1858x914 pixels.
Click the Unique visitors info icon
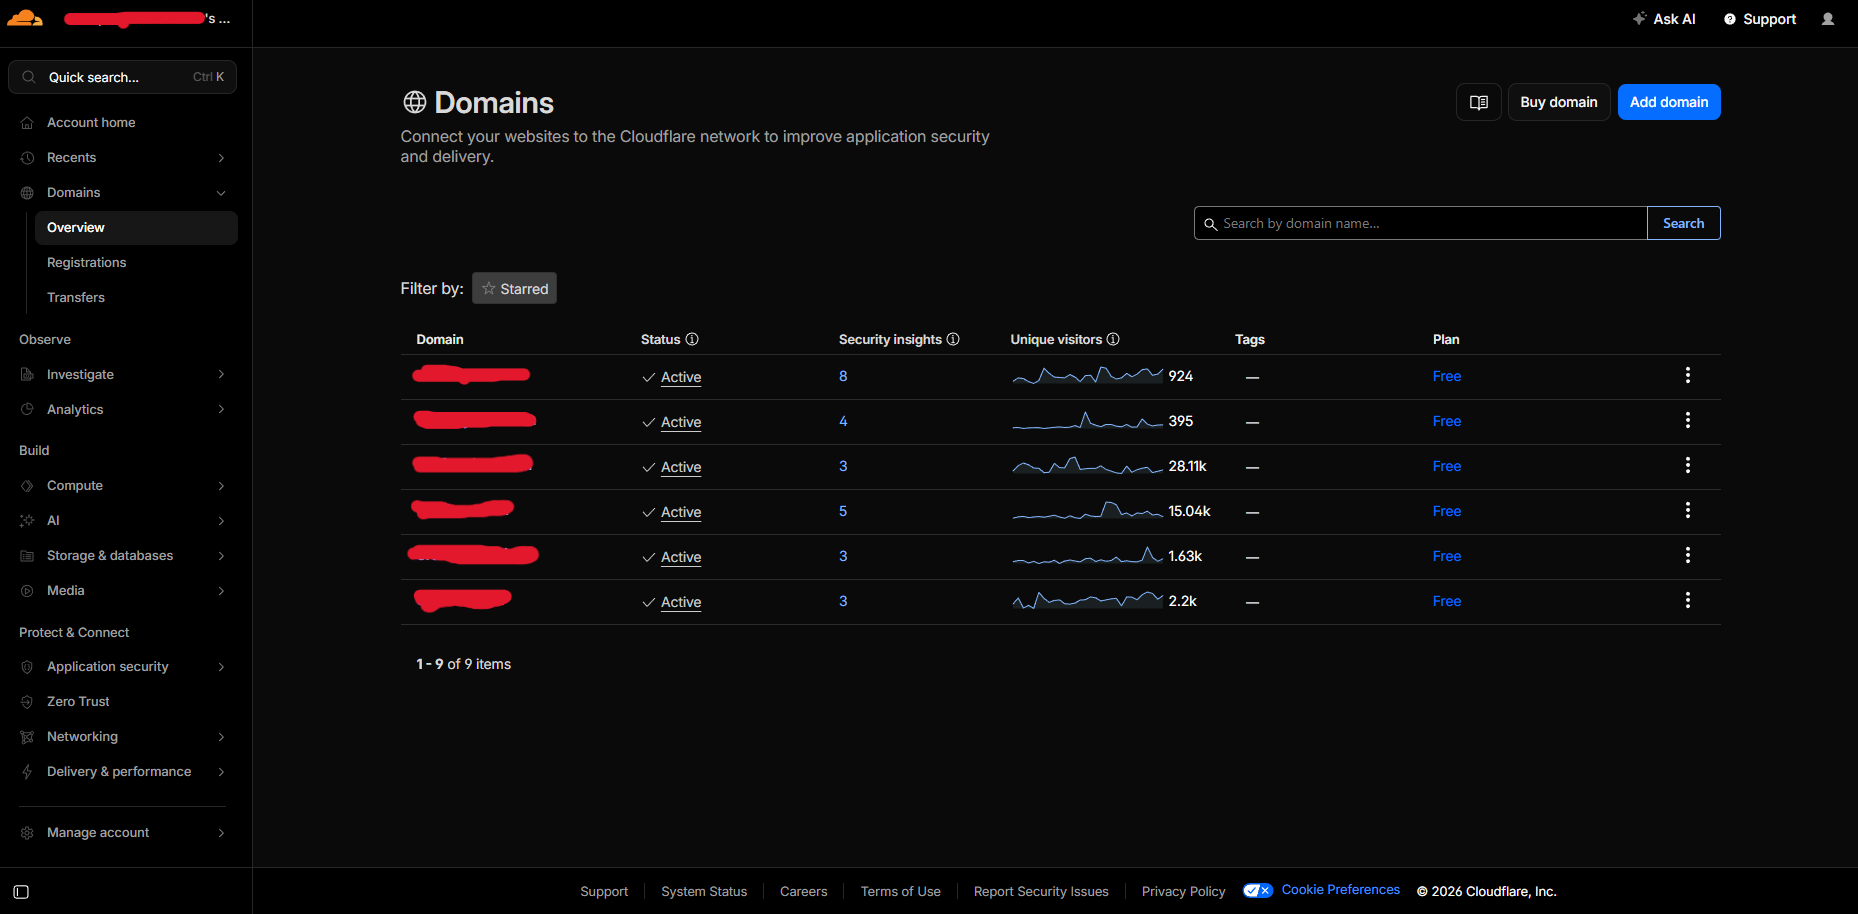pyautogui.click(x=1113, y=339)
